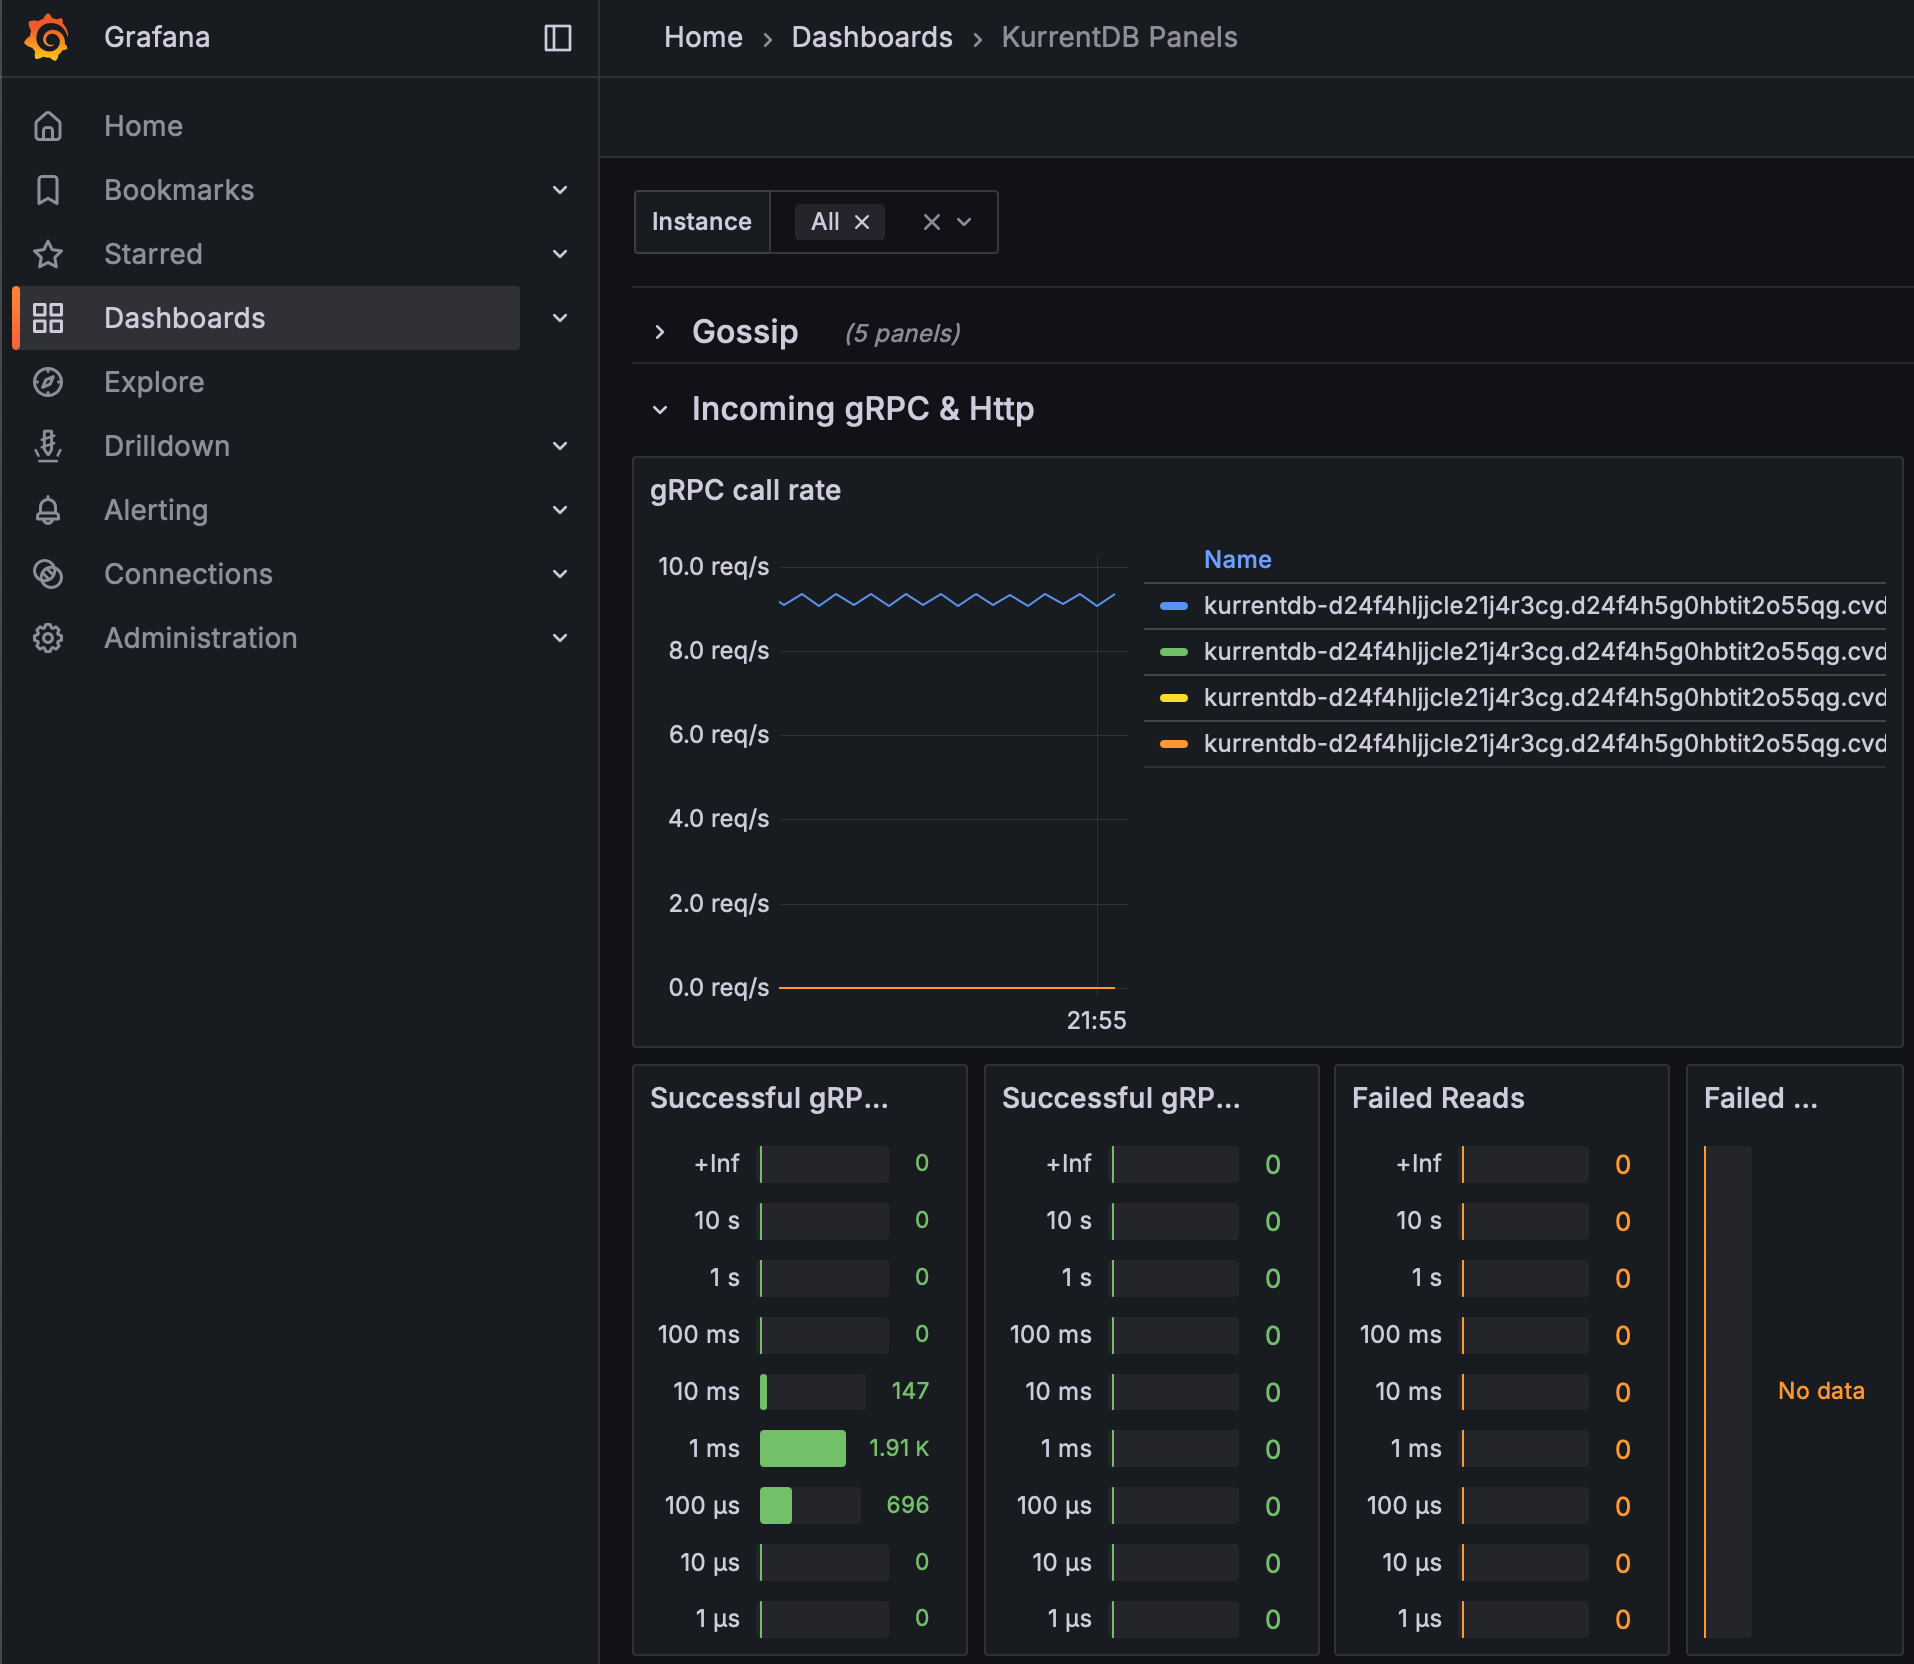
Task: Navigate to Dashboards via the breadcrumb
Action: pos(871,37)
